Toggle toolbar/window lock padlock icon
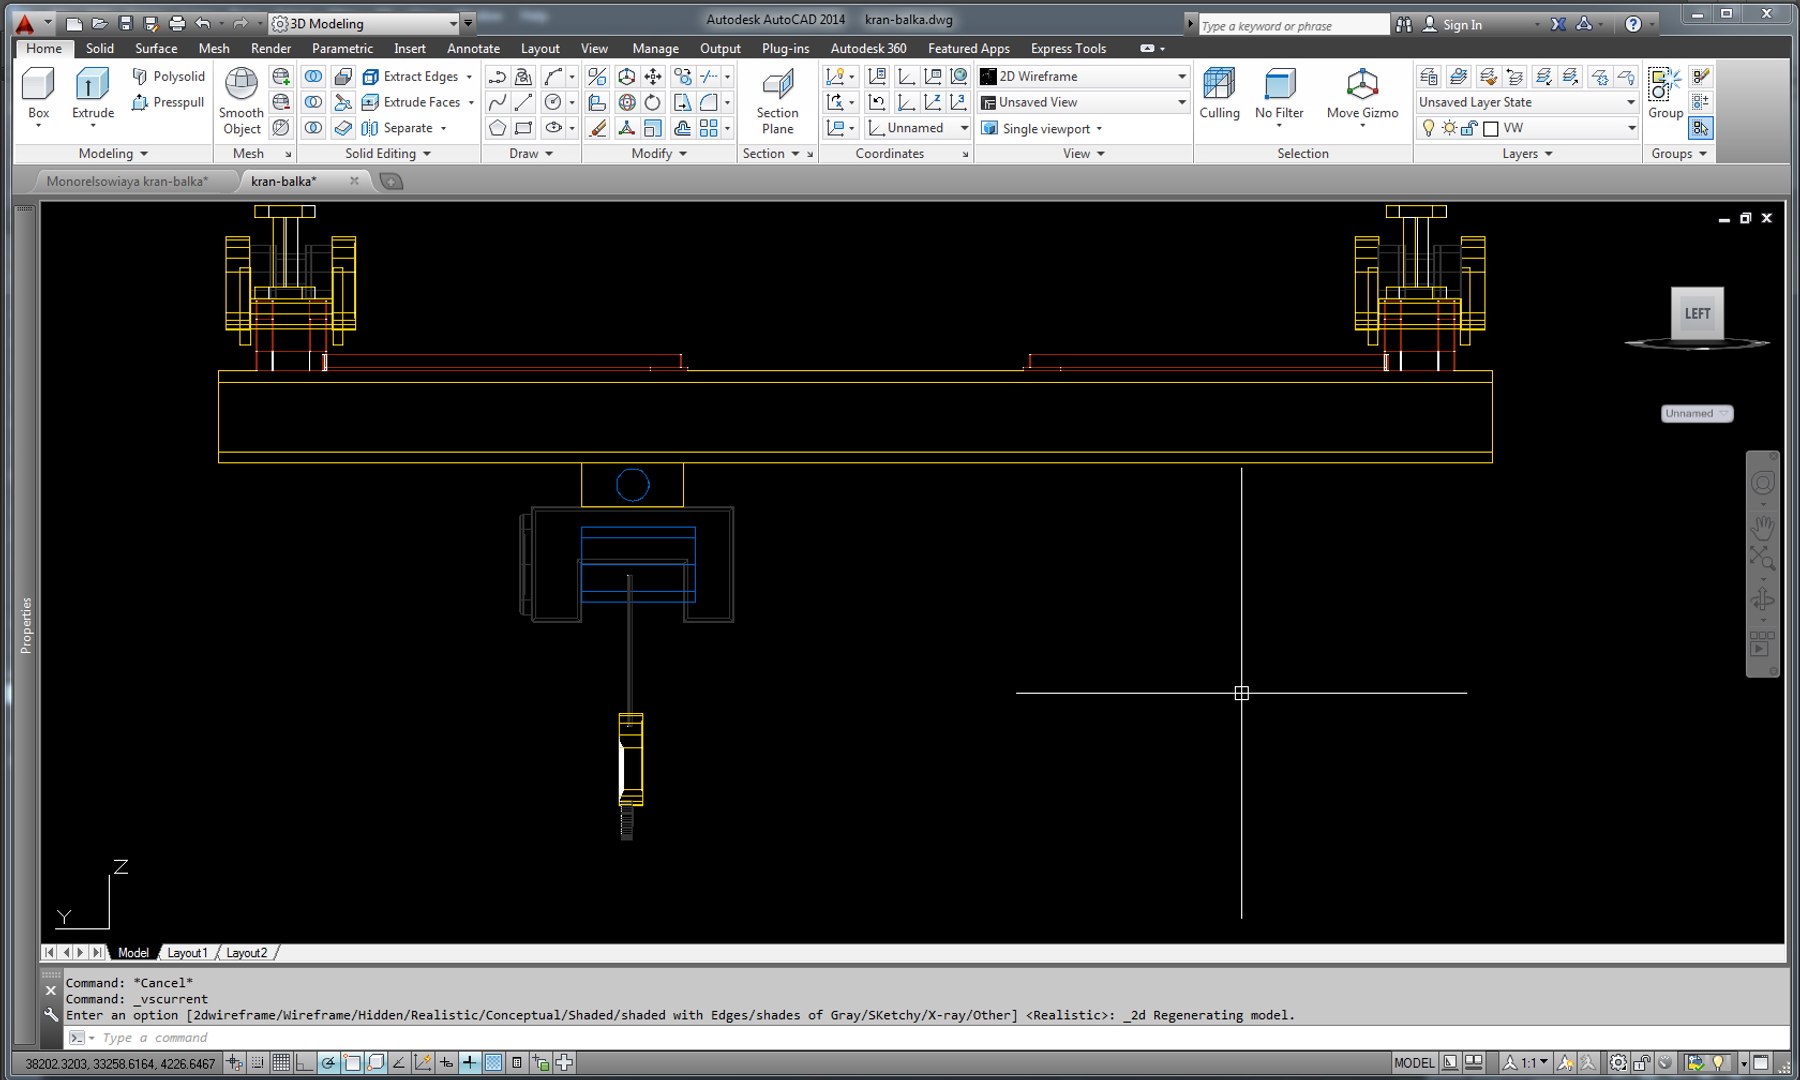The height and width of the screenshot is (1080, 1800). coord(1641,1063)
